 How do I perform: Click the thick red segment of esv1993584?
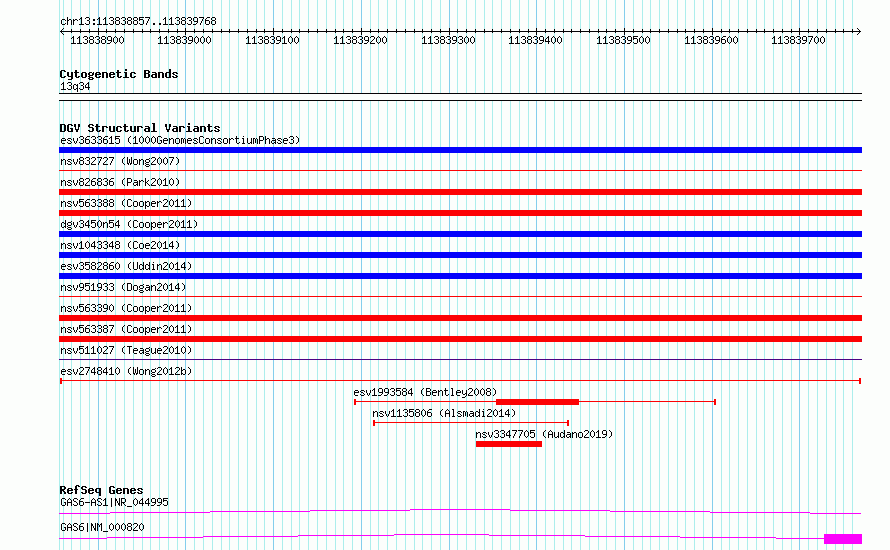pyautogui.click(x=538, y=402)
